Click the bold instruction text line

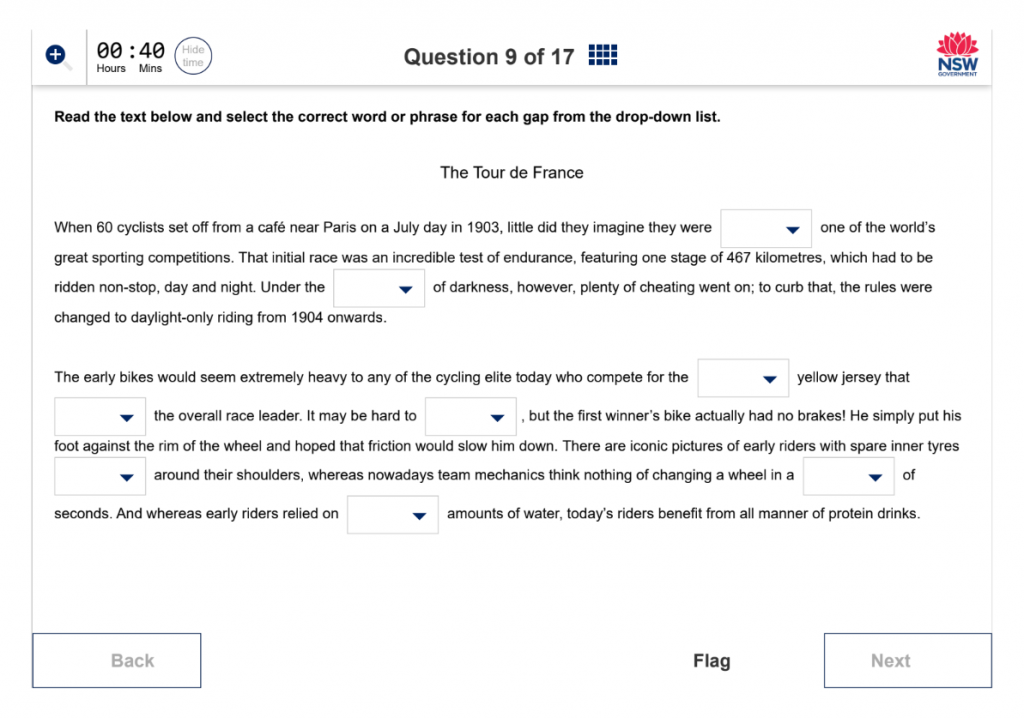coord(387,117)
